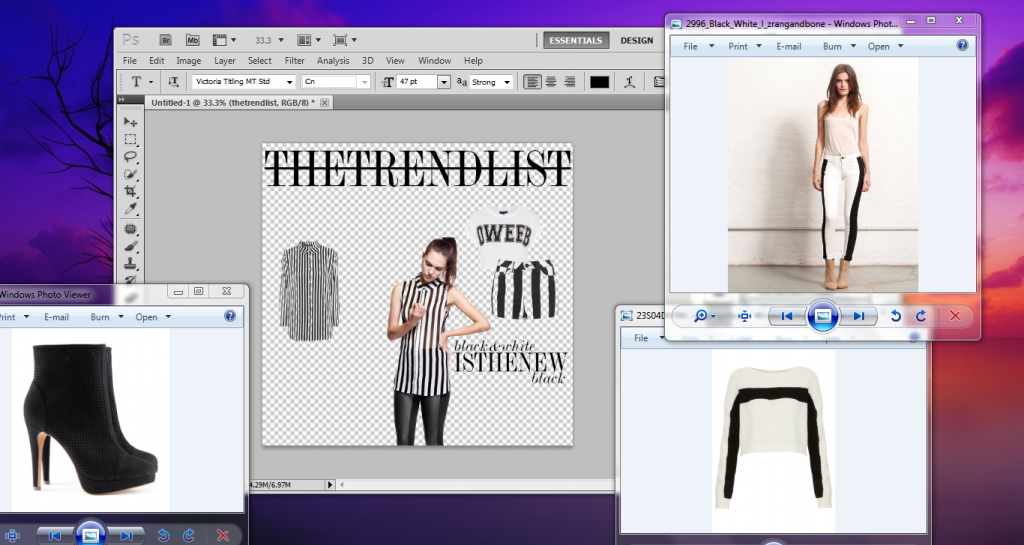1024x545 pixels.
Task: Click help icon in jeans photo viewer
Action: (962, 45)
